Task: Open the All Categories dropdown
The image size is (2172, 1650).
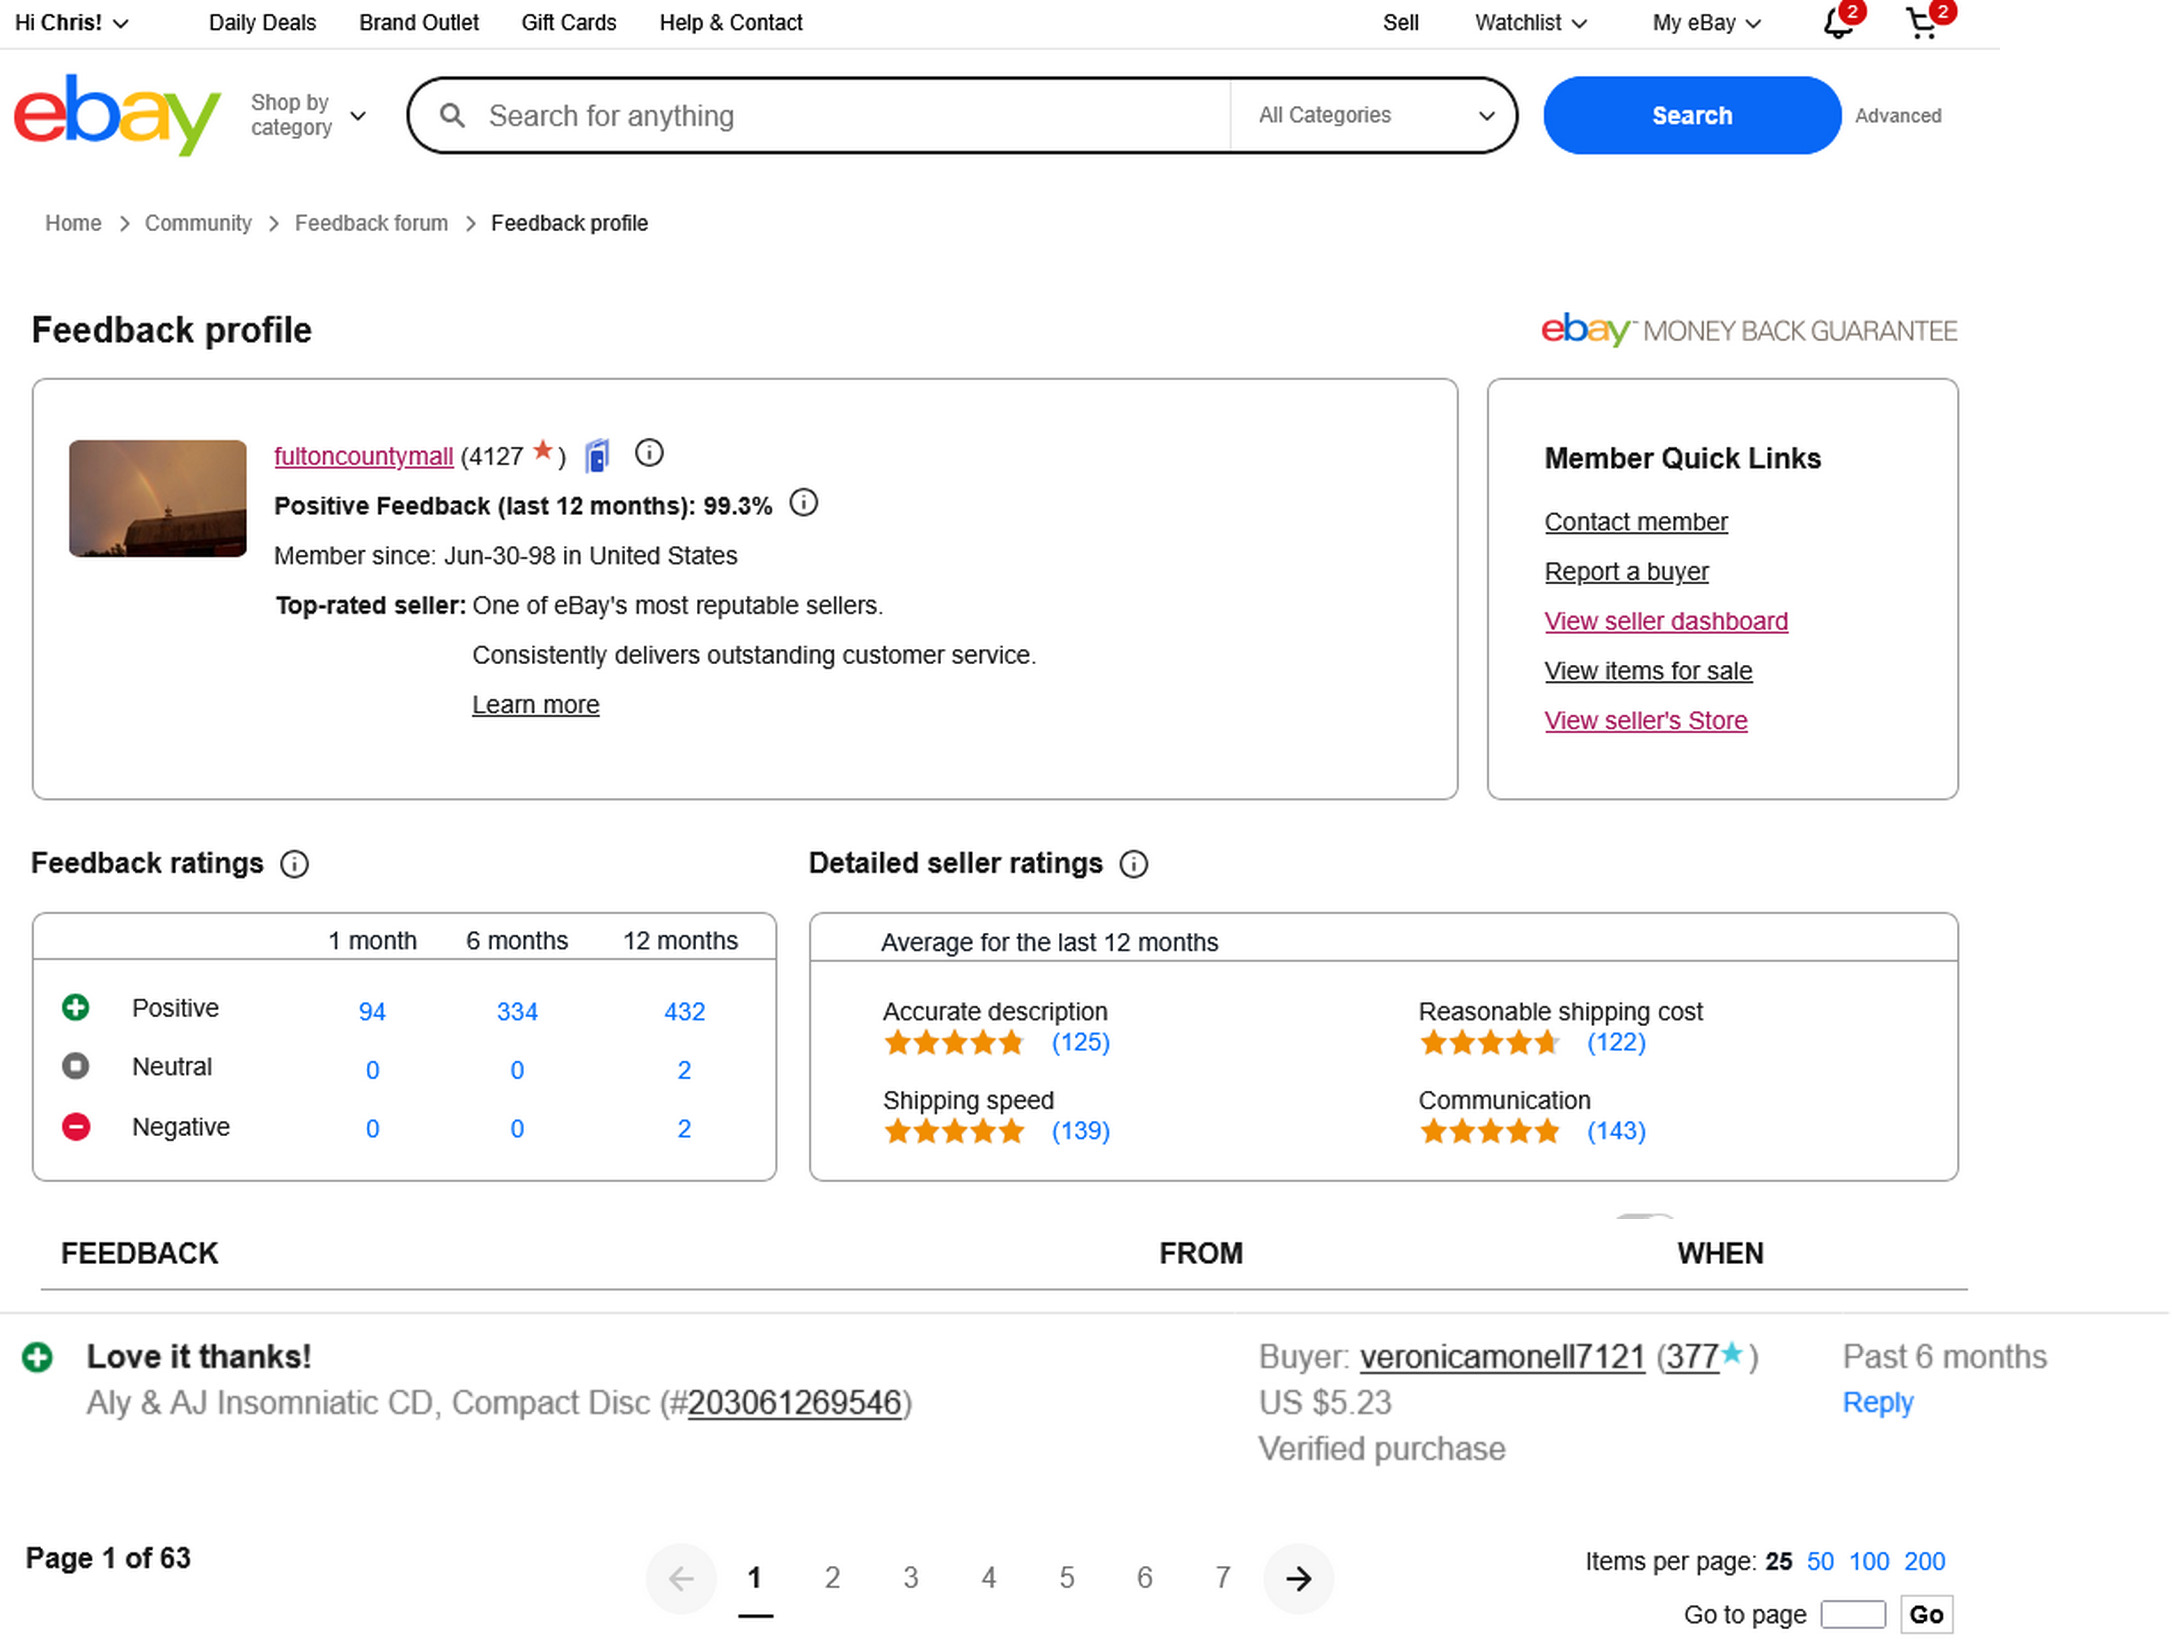Action: 1375,115
